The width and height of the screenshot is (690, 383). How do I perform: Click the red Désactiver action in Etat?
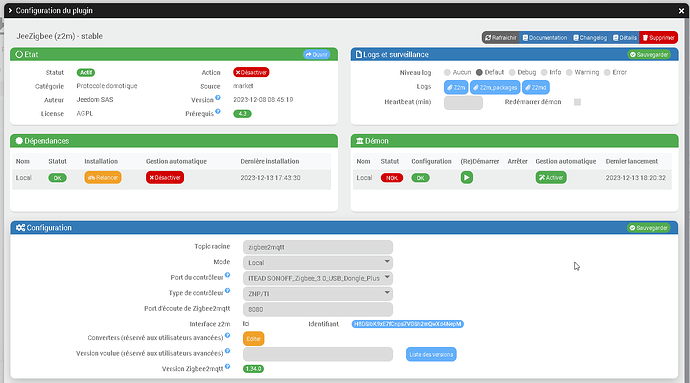251,72
